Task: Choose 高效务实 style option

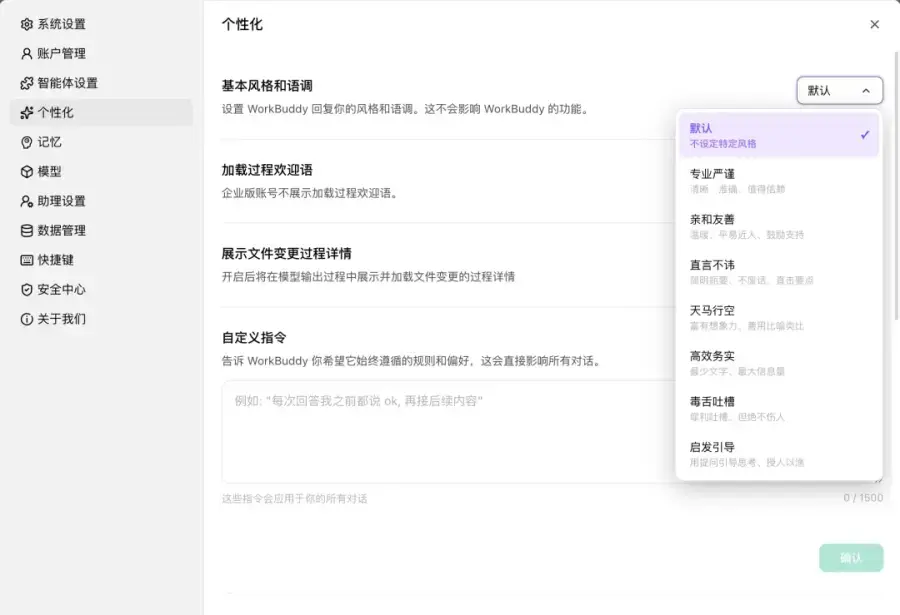Action: (779, 363)
